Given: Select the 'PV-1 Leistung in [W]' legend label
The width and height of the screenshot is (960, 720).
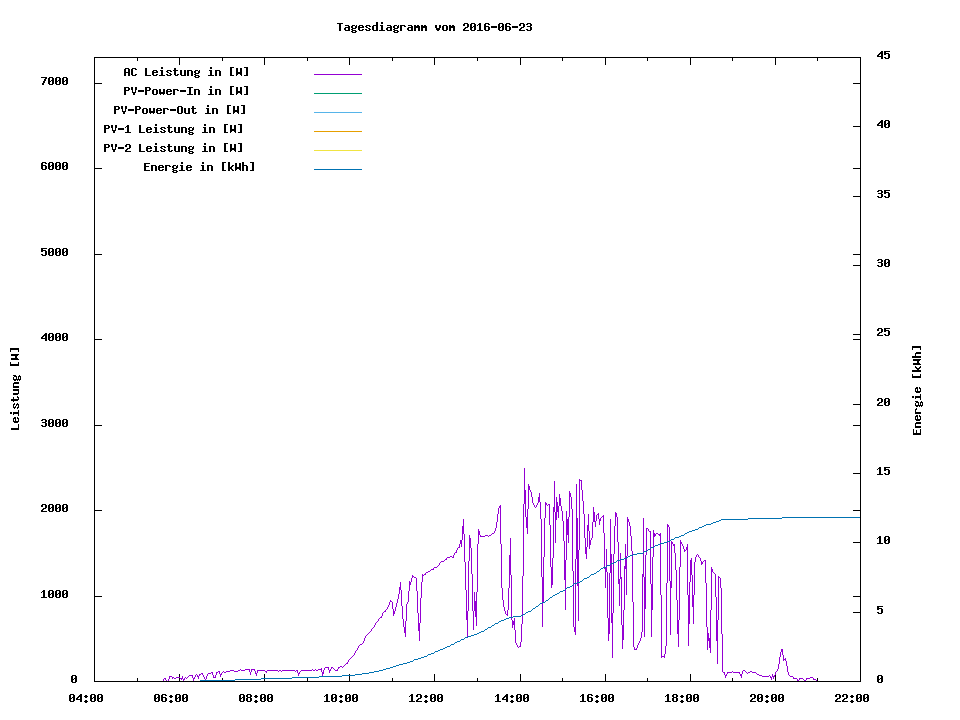Looking at the screenshot, I should [x=173, y=129].
